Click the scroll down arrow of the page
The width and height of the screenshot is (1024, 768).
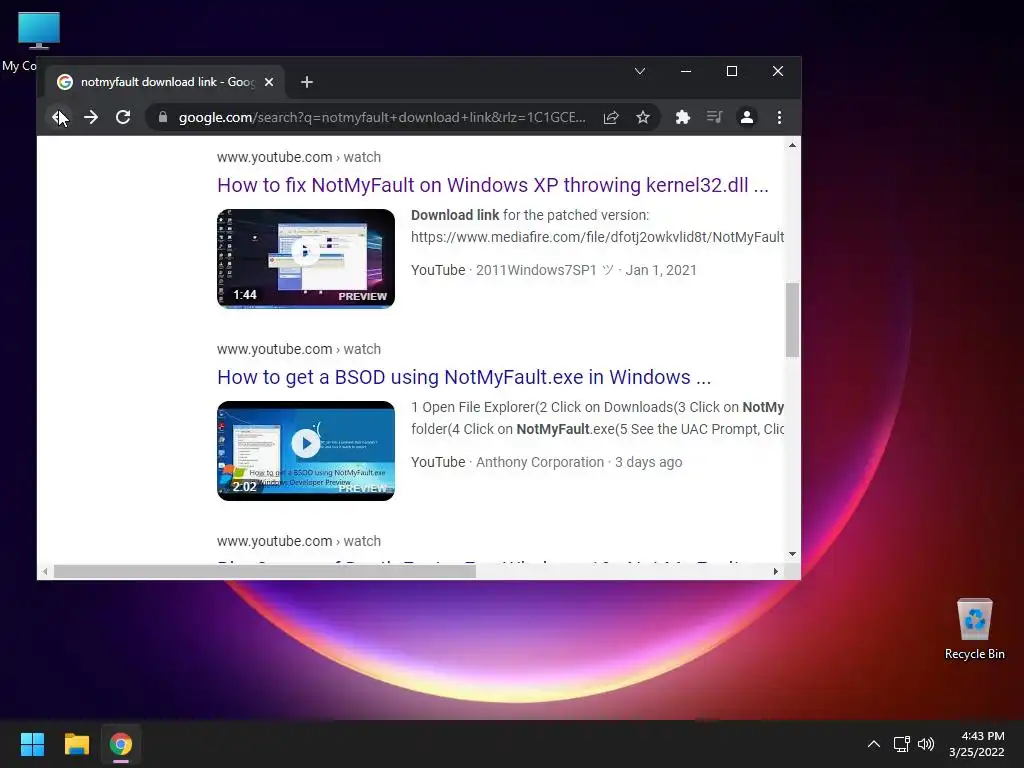[792, 554]
